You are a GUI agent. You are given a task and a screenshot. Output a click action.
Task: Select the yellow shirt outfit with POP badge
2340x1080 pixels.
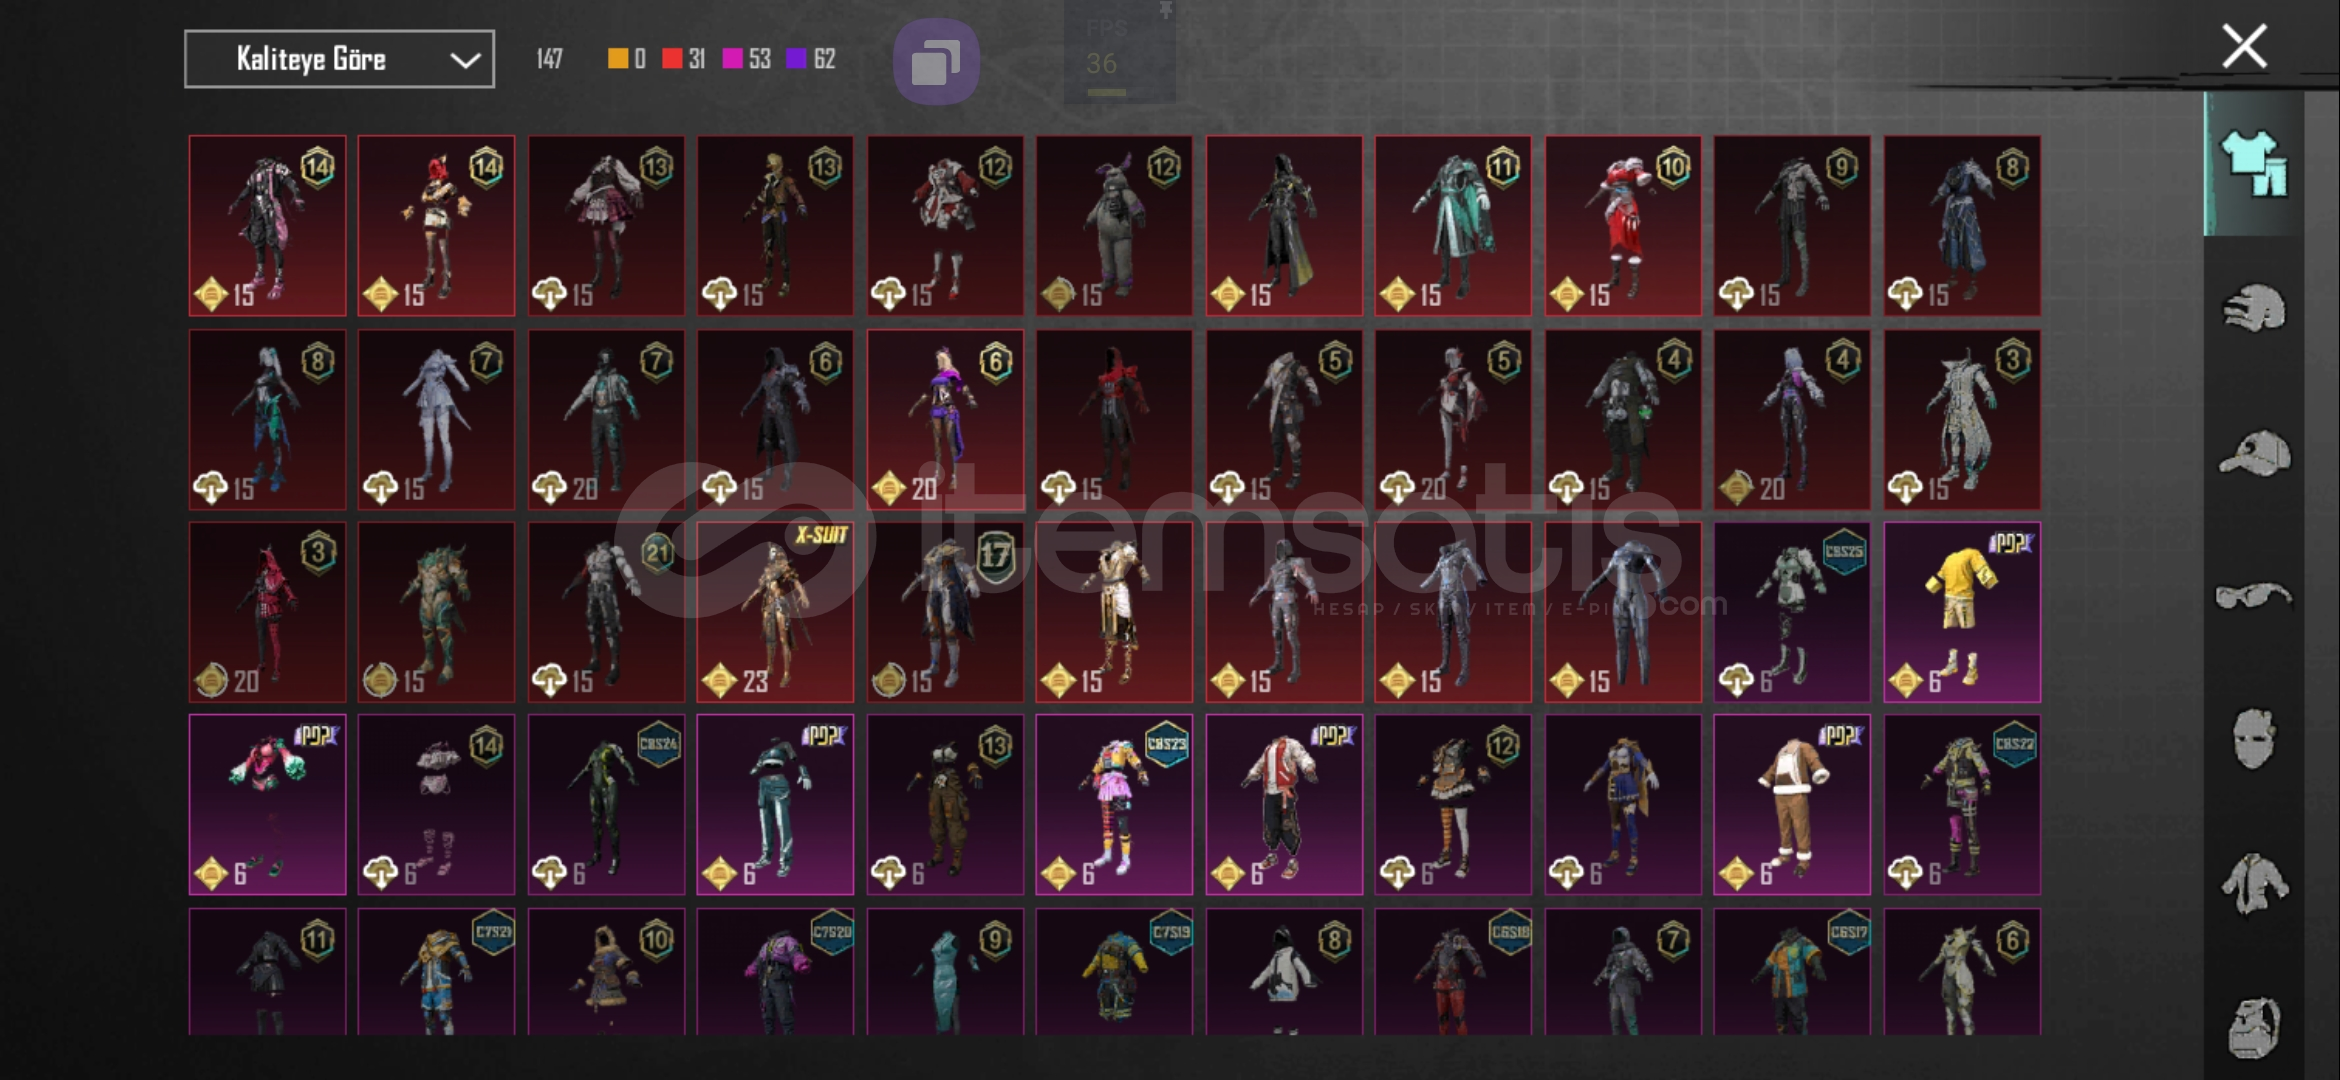pos(1962,611)
